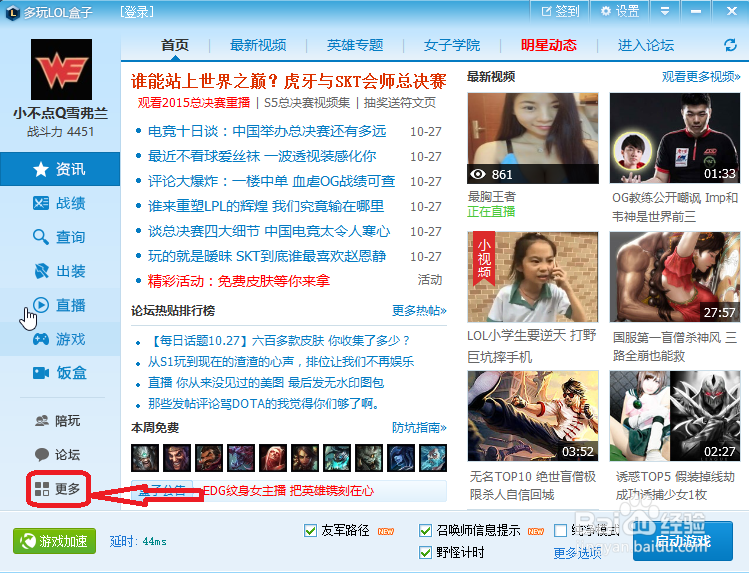Image resolution: width=749 pixels, height=573 pixels.
Task: Open the 陪玩 play companion section
Action: [x=58, y=421]
